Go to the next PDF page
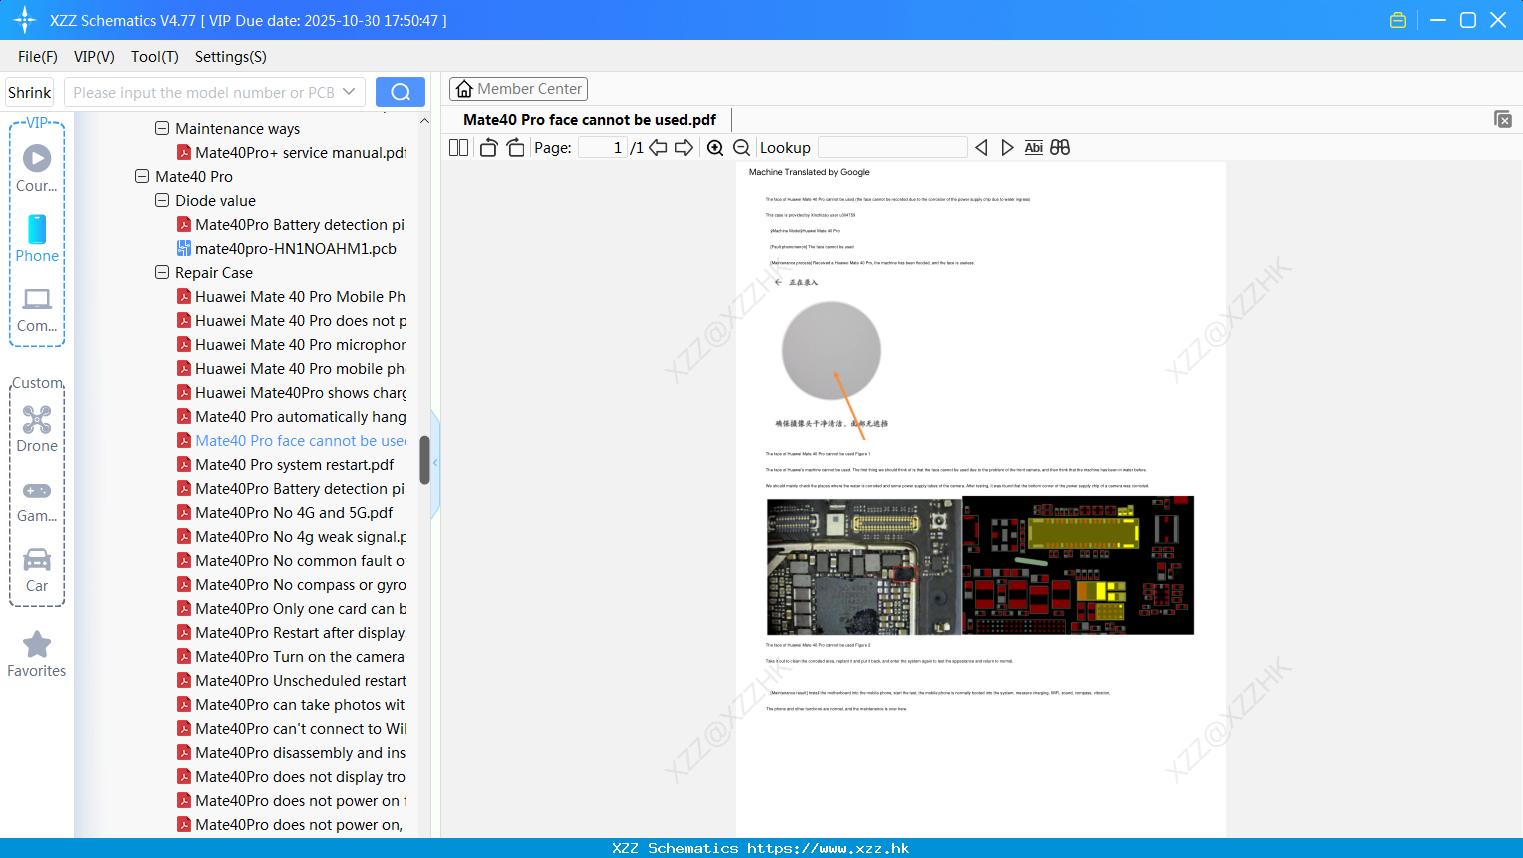The image size is (1523, 858). tap(684, 148)
